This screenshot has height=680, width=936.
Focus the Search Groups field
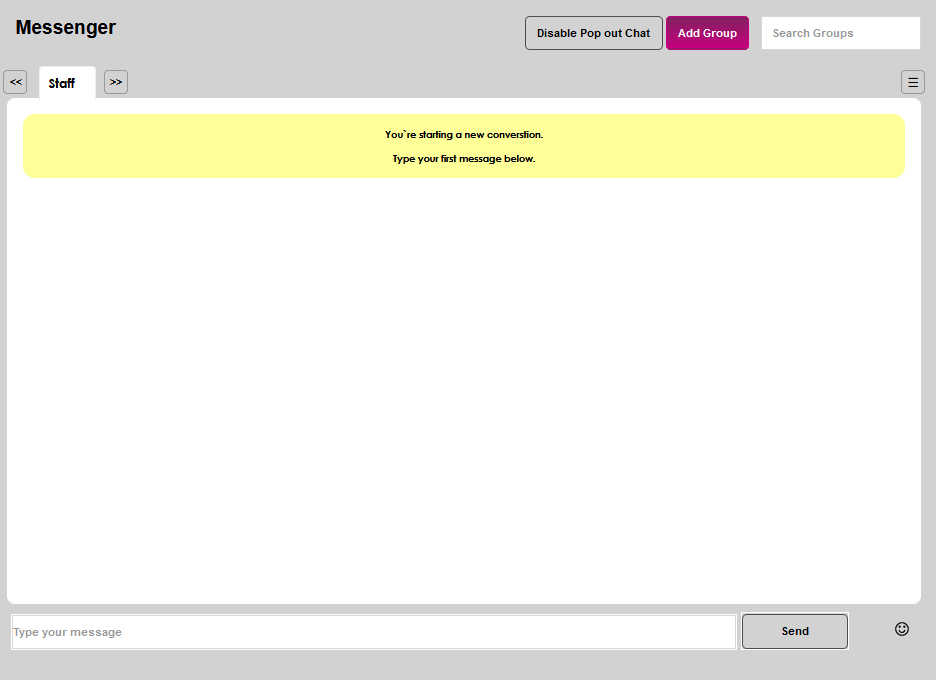coord(840,33)
